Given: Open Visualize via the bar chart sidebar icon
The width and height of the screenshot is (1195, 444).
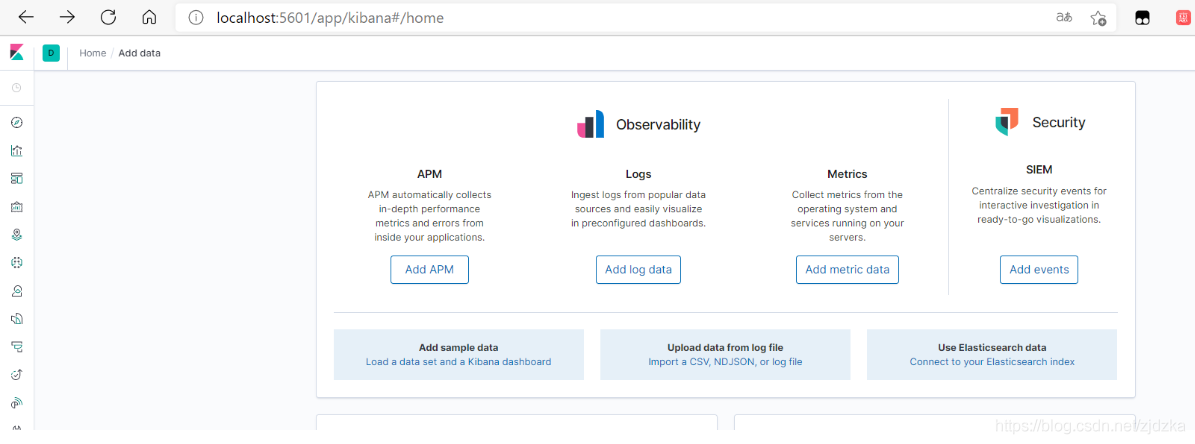Looking at the screenshot, I should click(x=17, y=151).
